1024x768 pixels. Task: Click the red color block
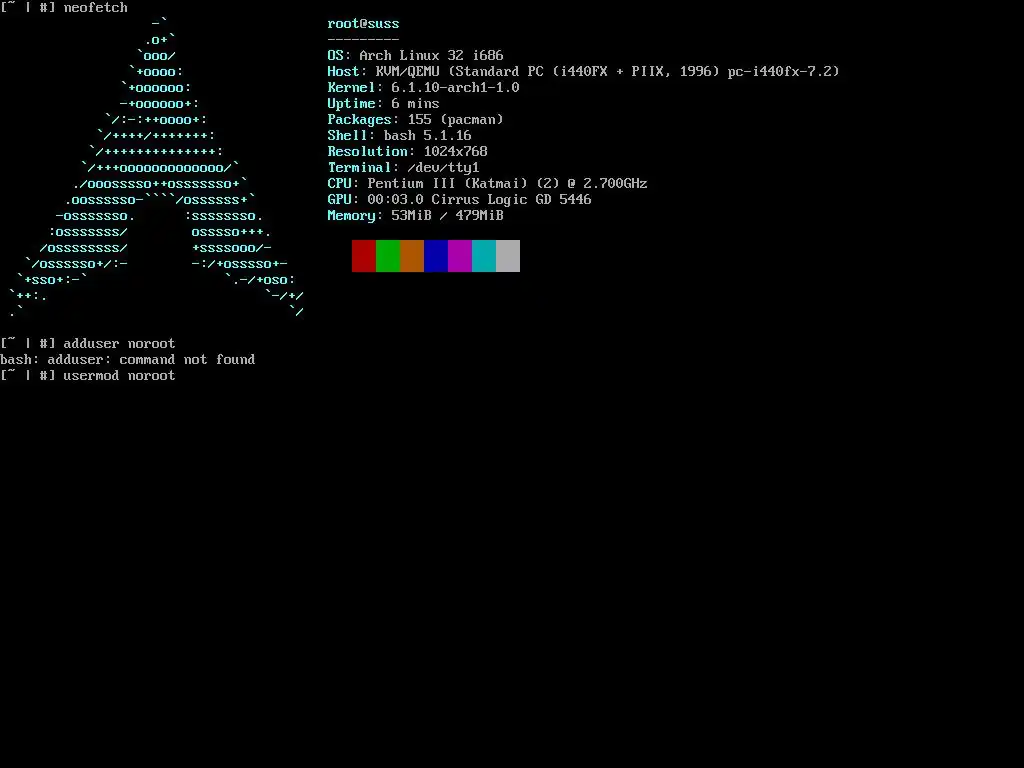(364, 255)
